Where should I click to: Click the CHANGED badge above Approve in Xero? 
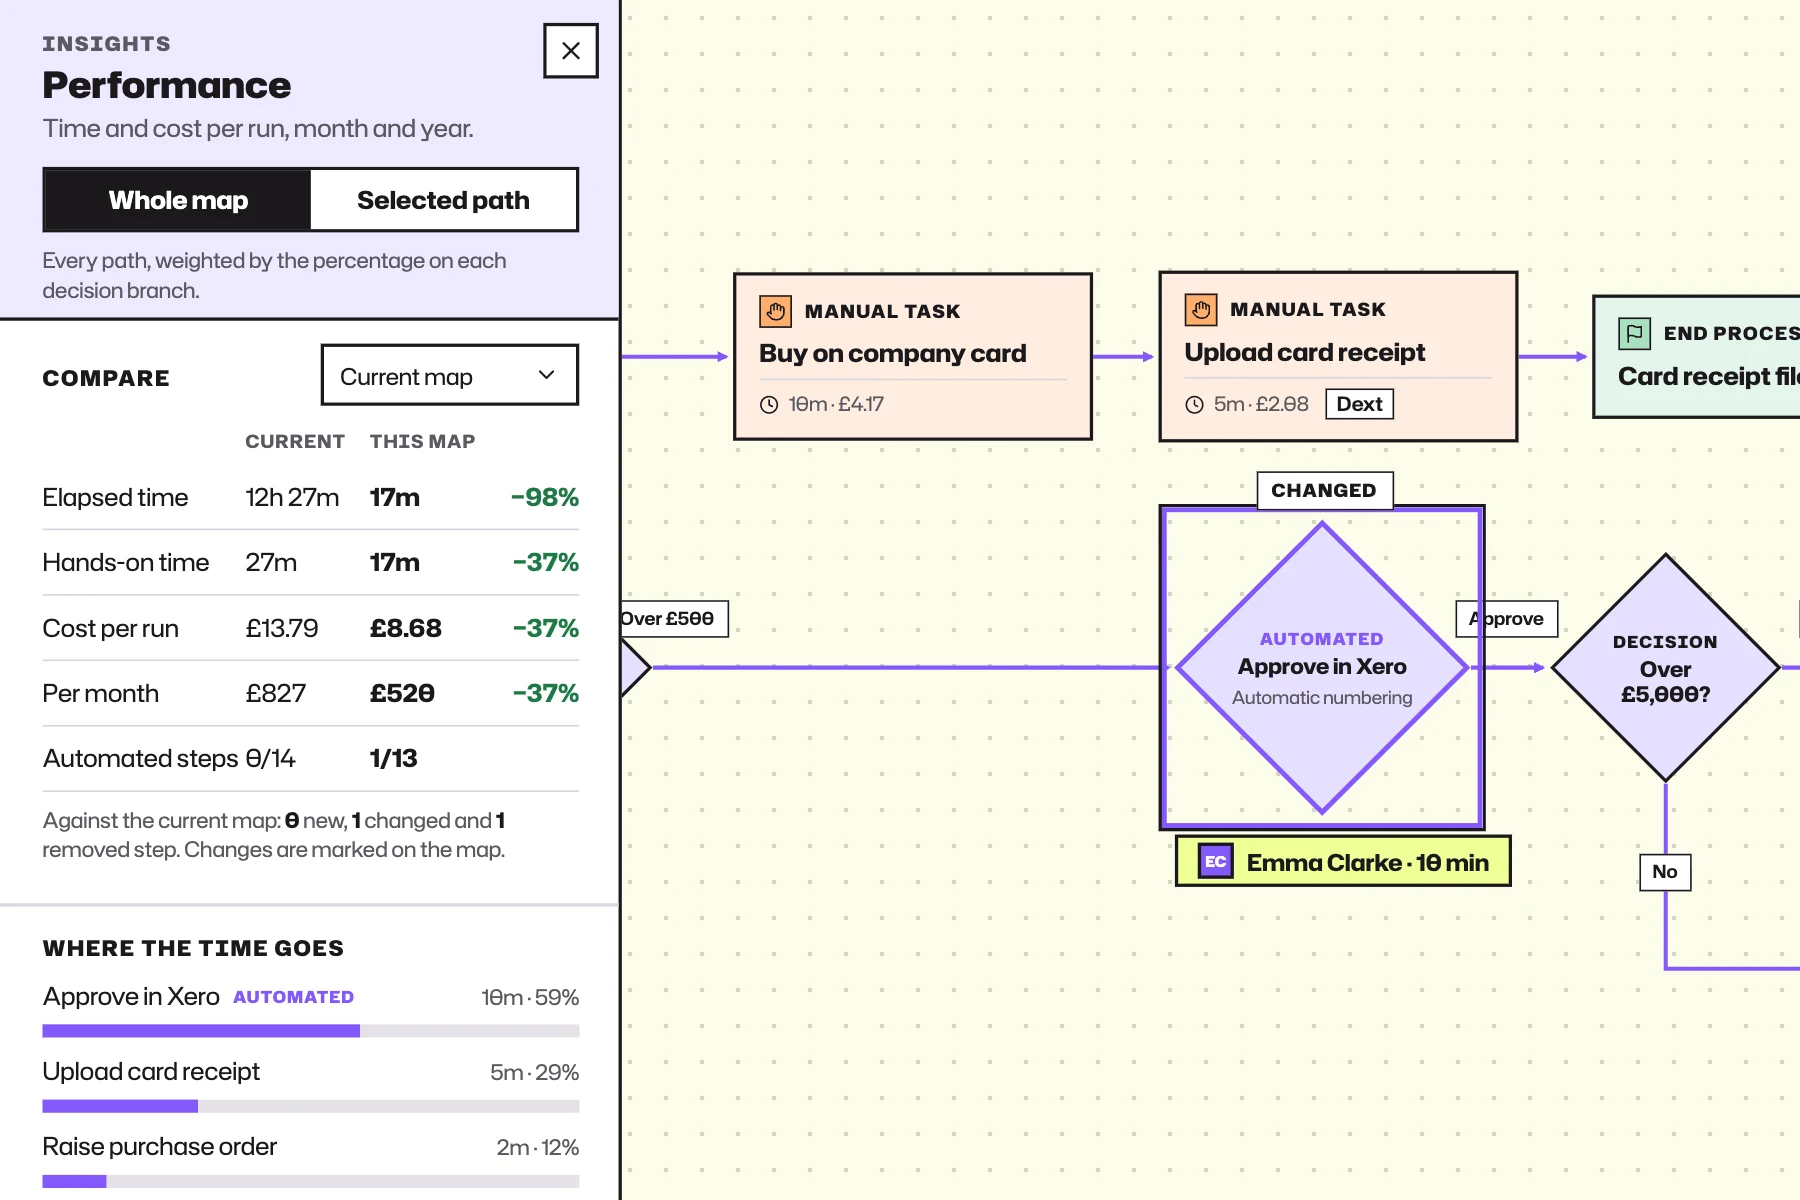pos(1324,491)
